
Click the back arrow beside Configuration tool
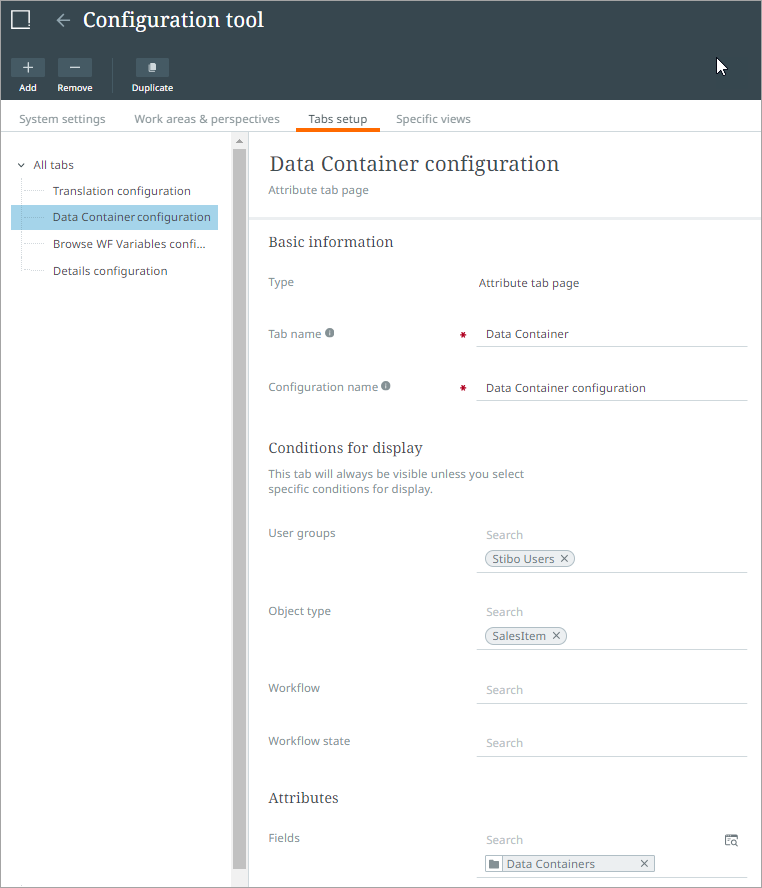coord(63,21)
